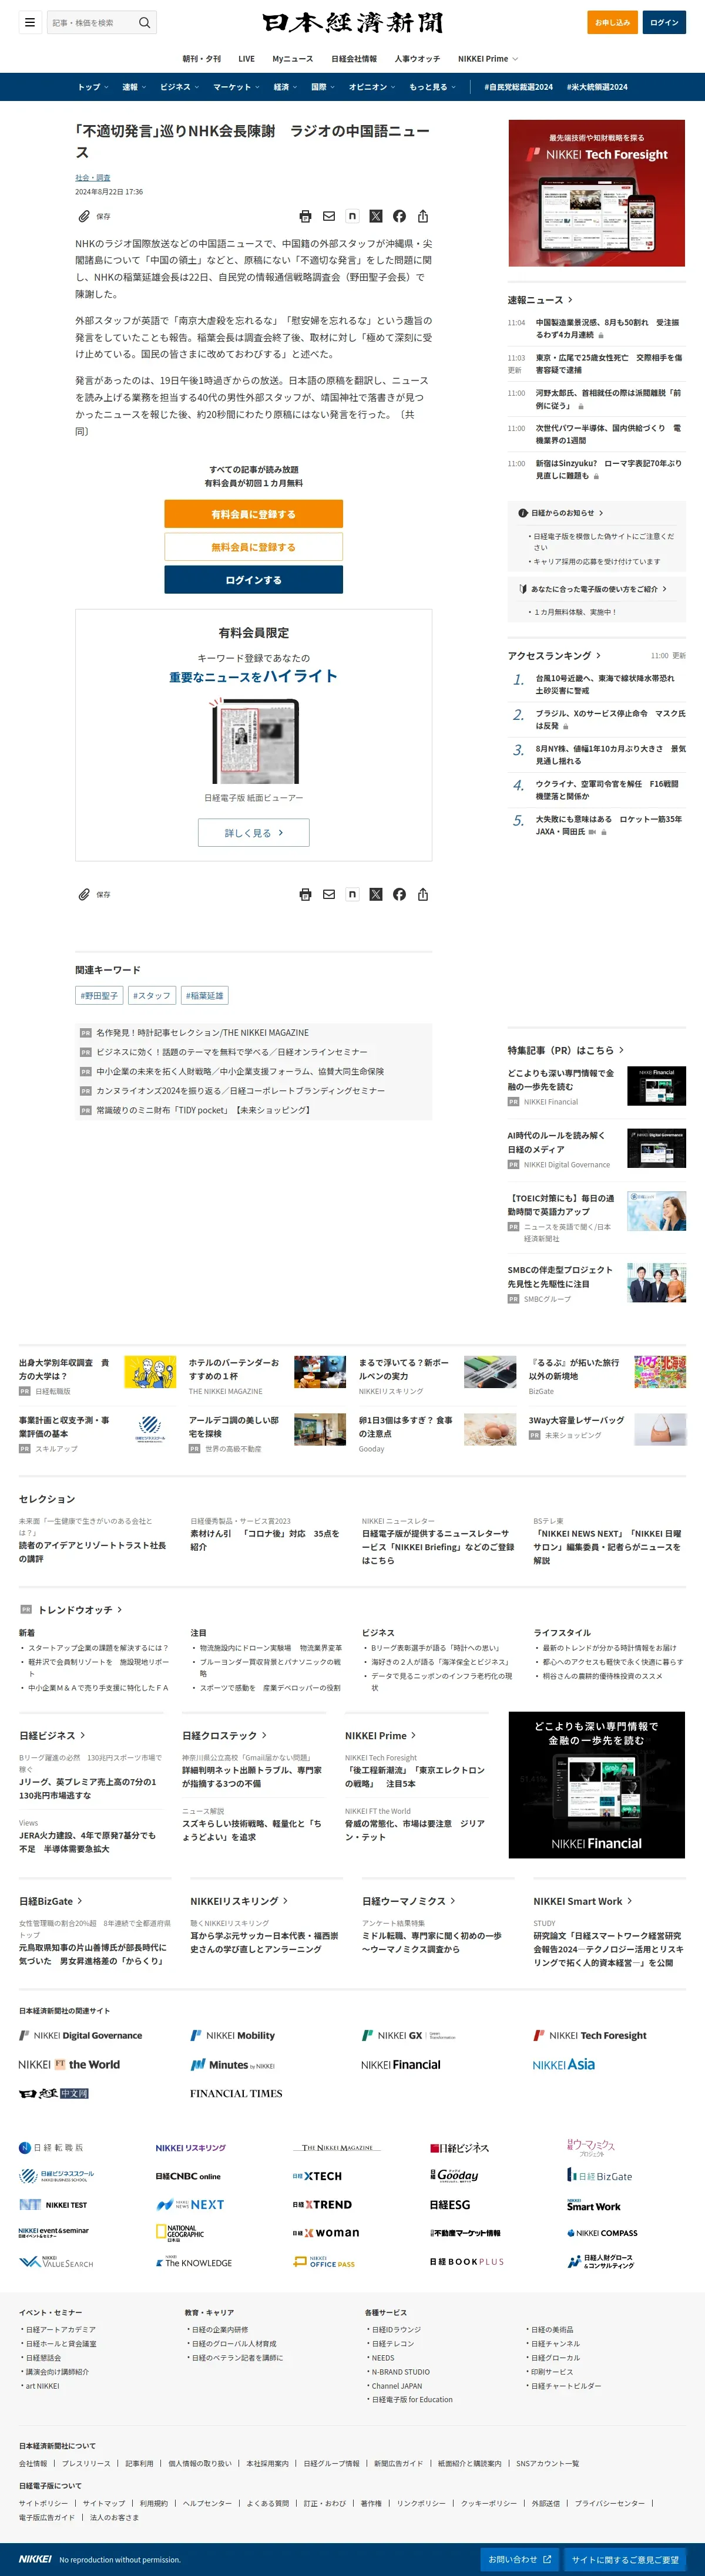Open 朝刊・夕刊 in the top menu
This screenshot has width=705, height=2576.
201,59
